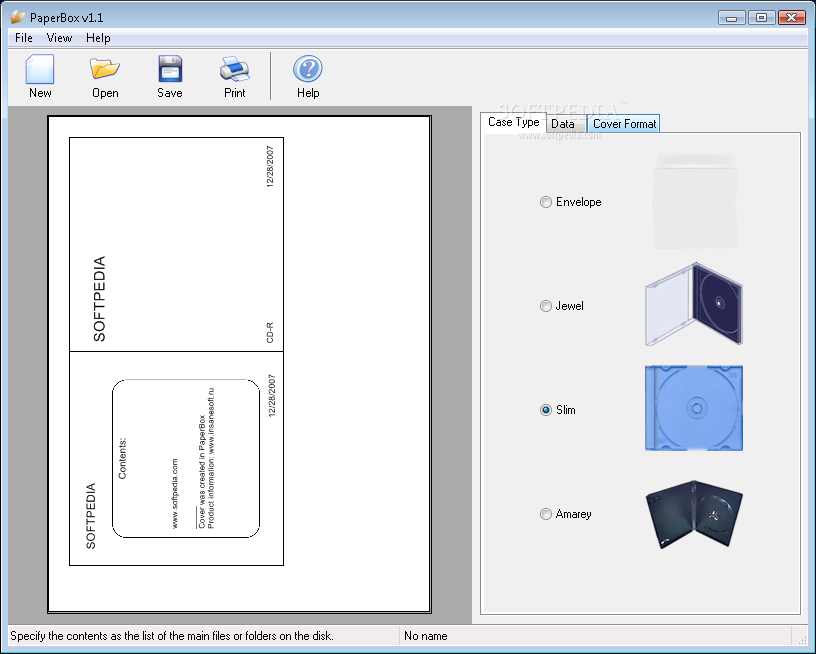Screen dimensions: 816x654
Task: Select the Amarey case type radio button
Action: 545,514
